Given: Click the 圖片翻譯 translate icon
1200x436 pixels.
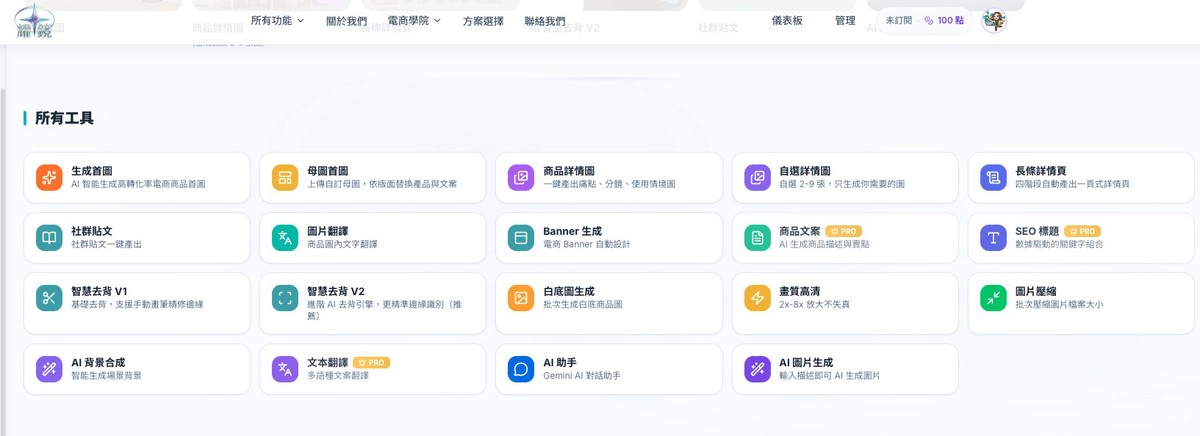Looking at the screenshot, I should click(x=285, y=238).
